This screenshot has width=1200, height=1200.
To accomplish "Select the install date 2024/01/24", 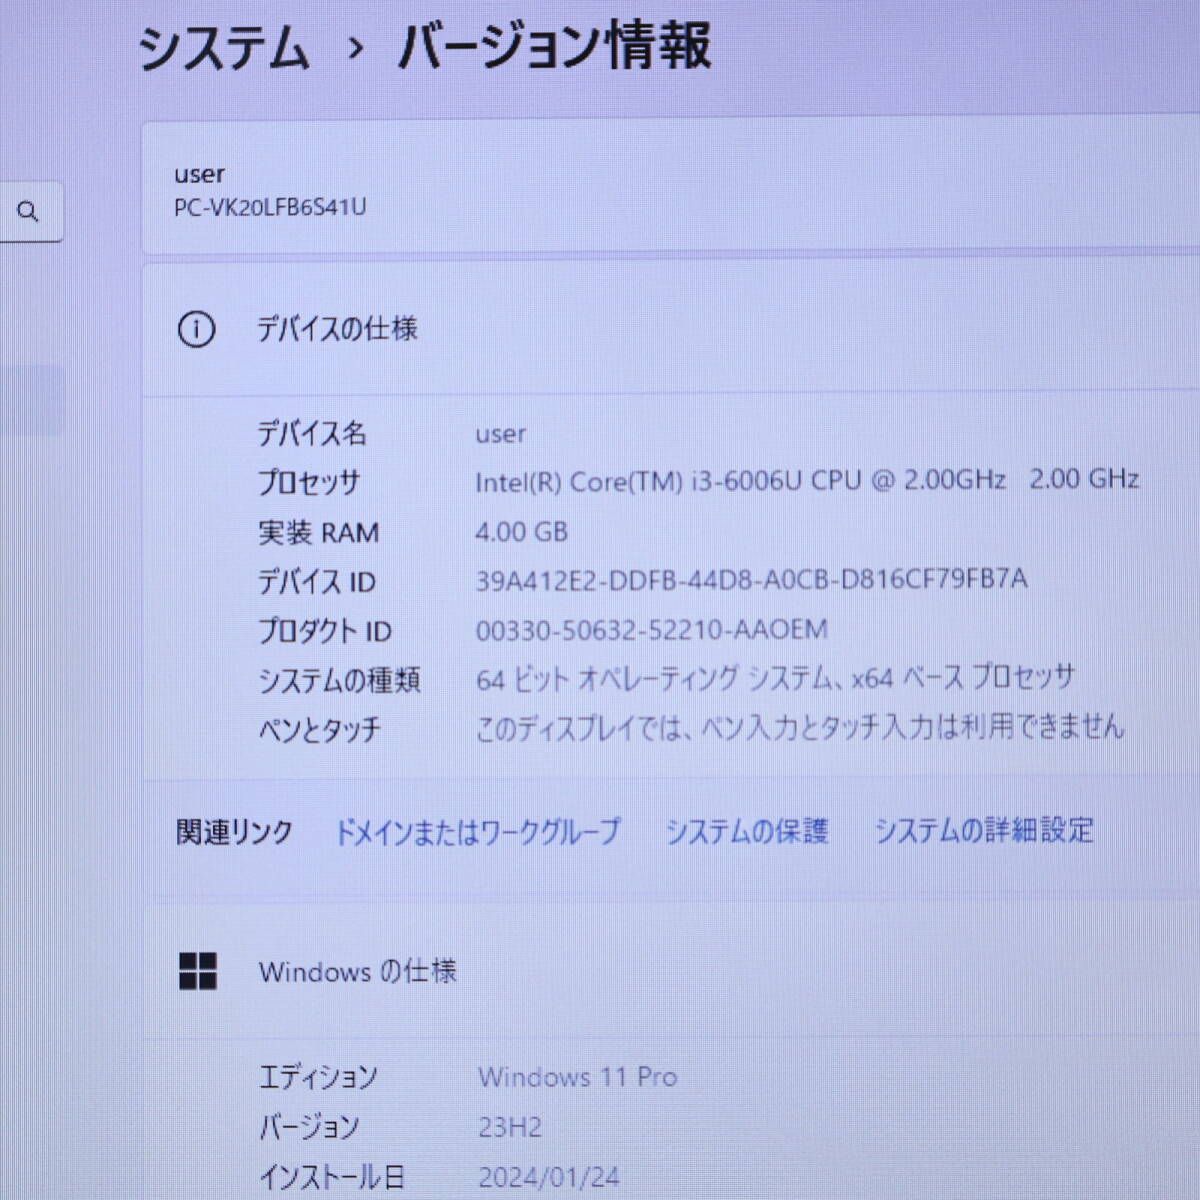I will click(549, 1177).
